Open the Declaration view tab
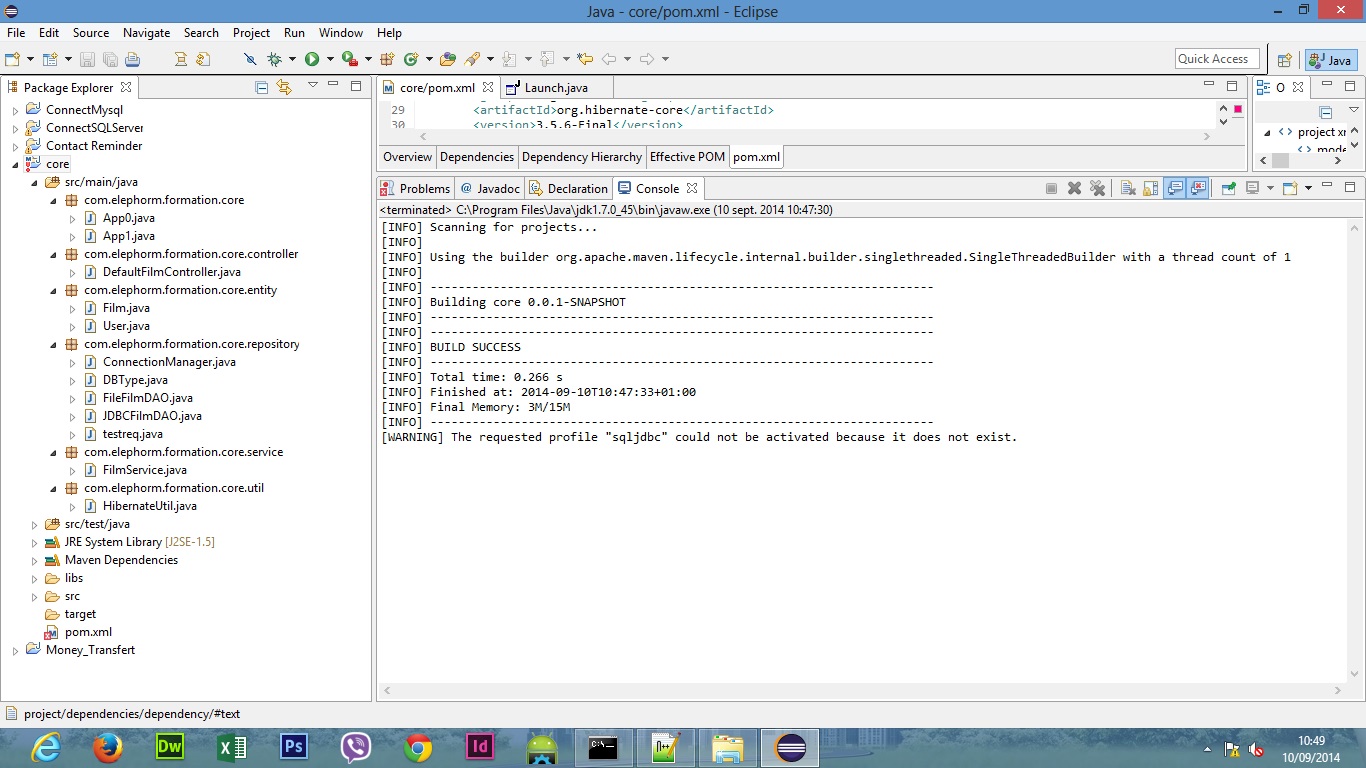Image resolution: width=1366 pixels, height=768 pixels. click(568, 188)
